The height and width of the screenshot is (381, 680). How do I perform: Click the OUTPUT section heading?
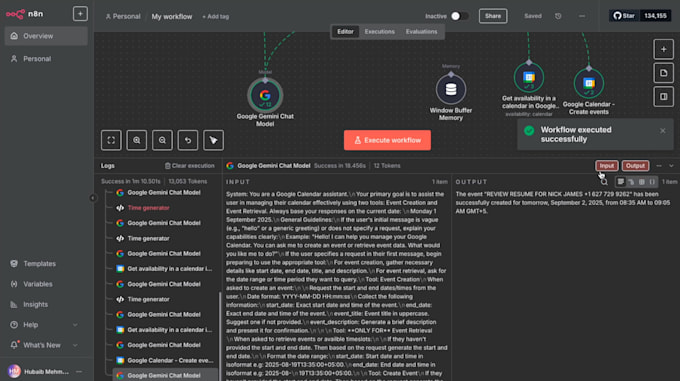[x=471, y=182]
